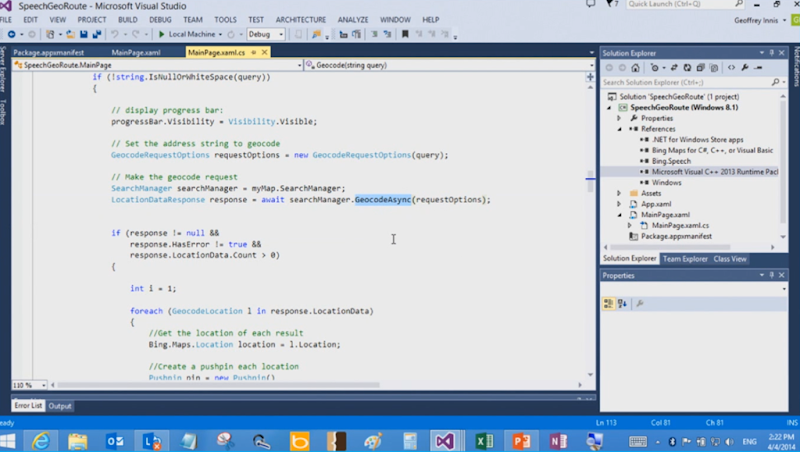This screenshot has width=800, height=452.
Task: Click inside the Search Solution Explorer field
Action: [x=686, y=82]
